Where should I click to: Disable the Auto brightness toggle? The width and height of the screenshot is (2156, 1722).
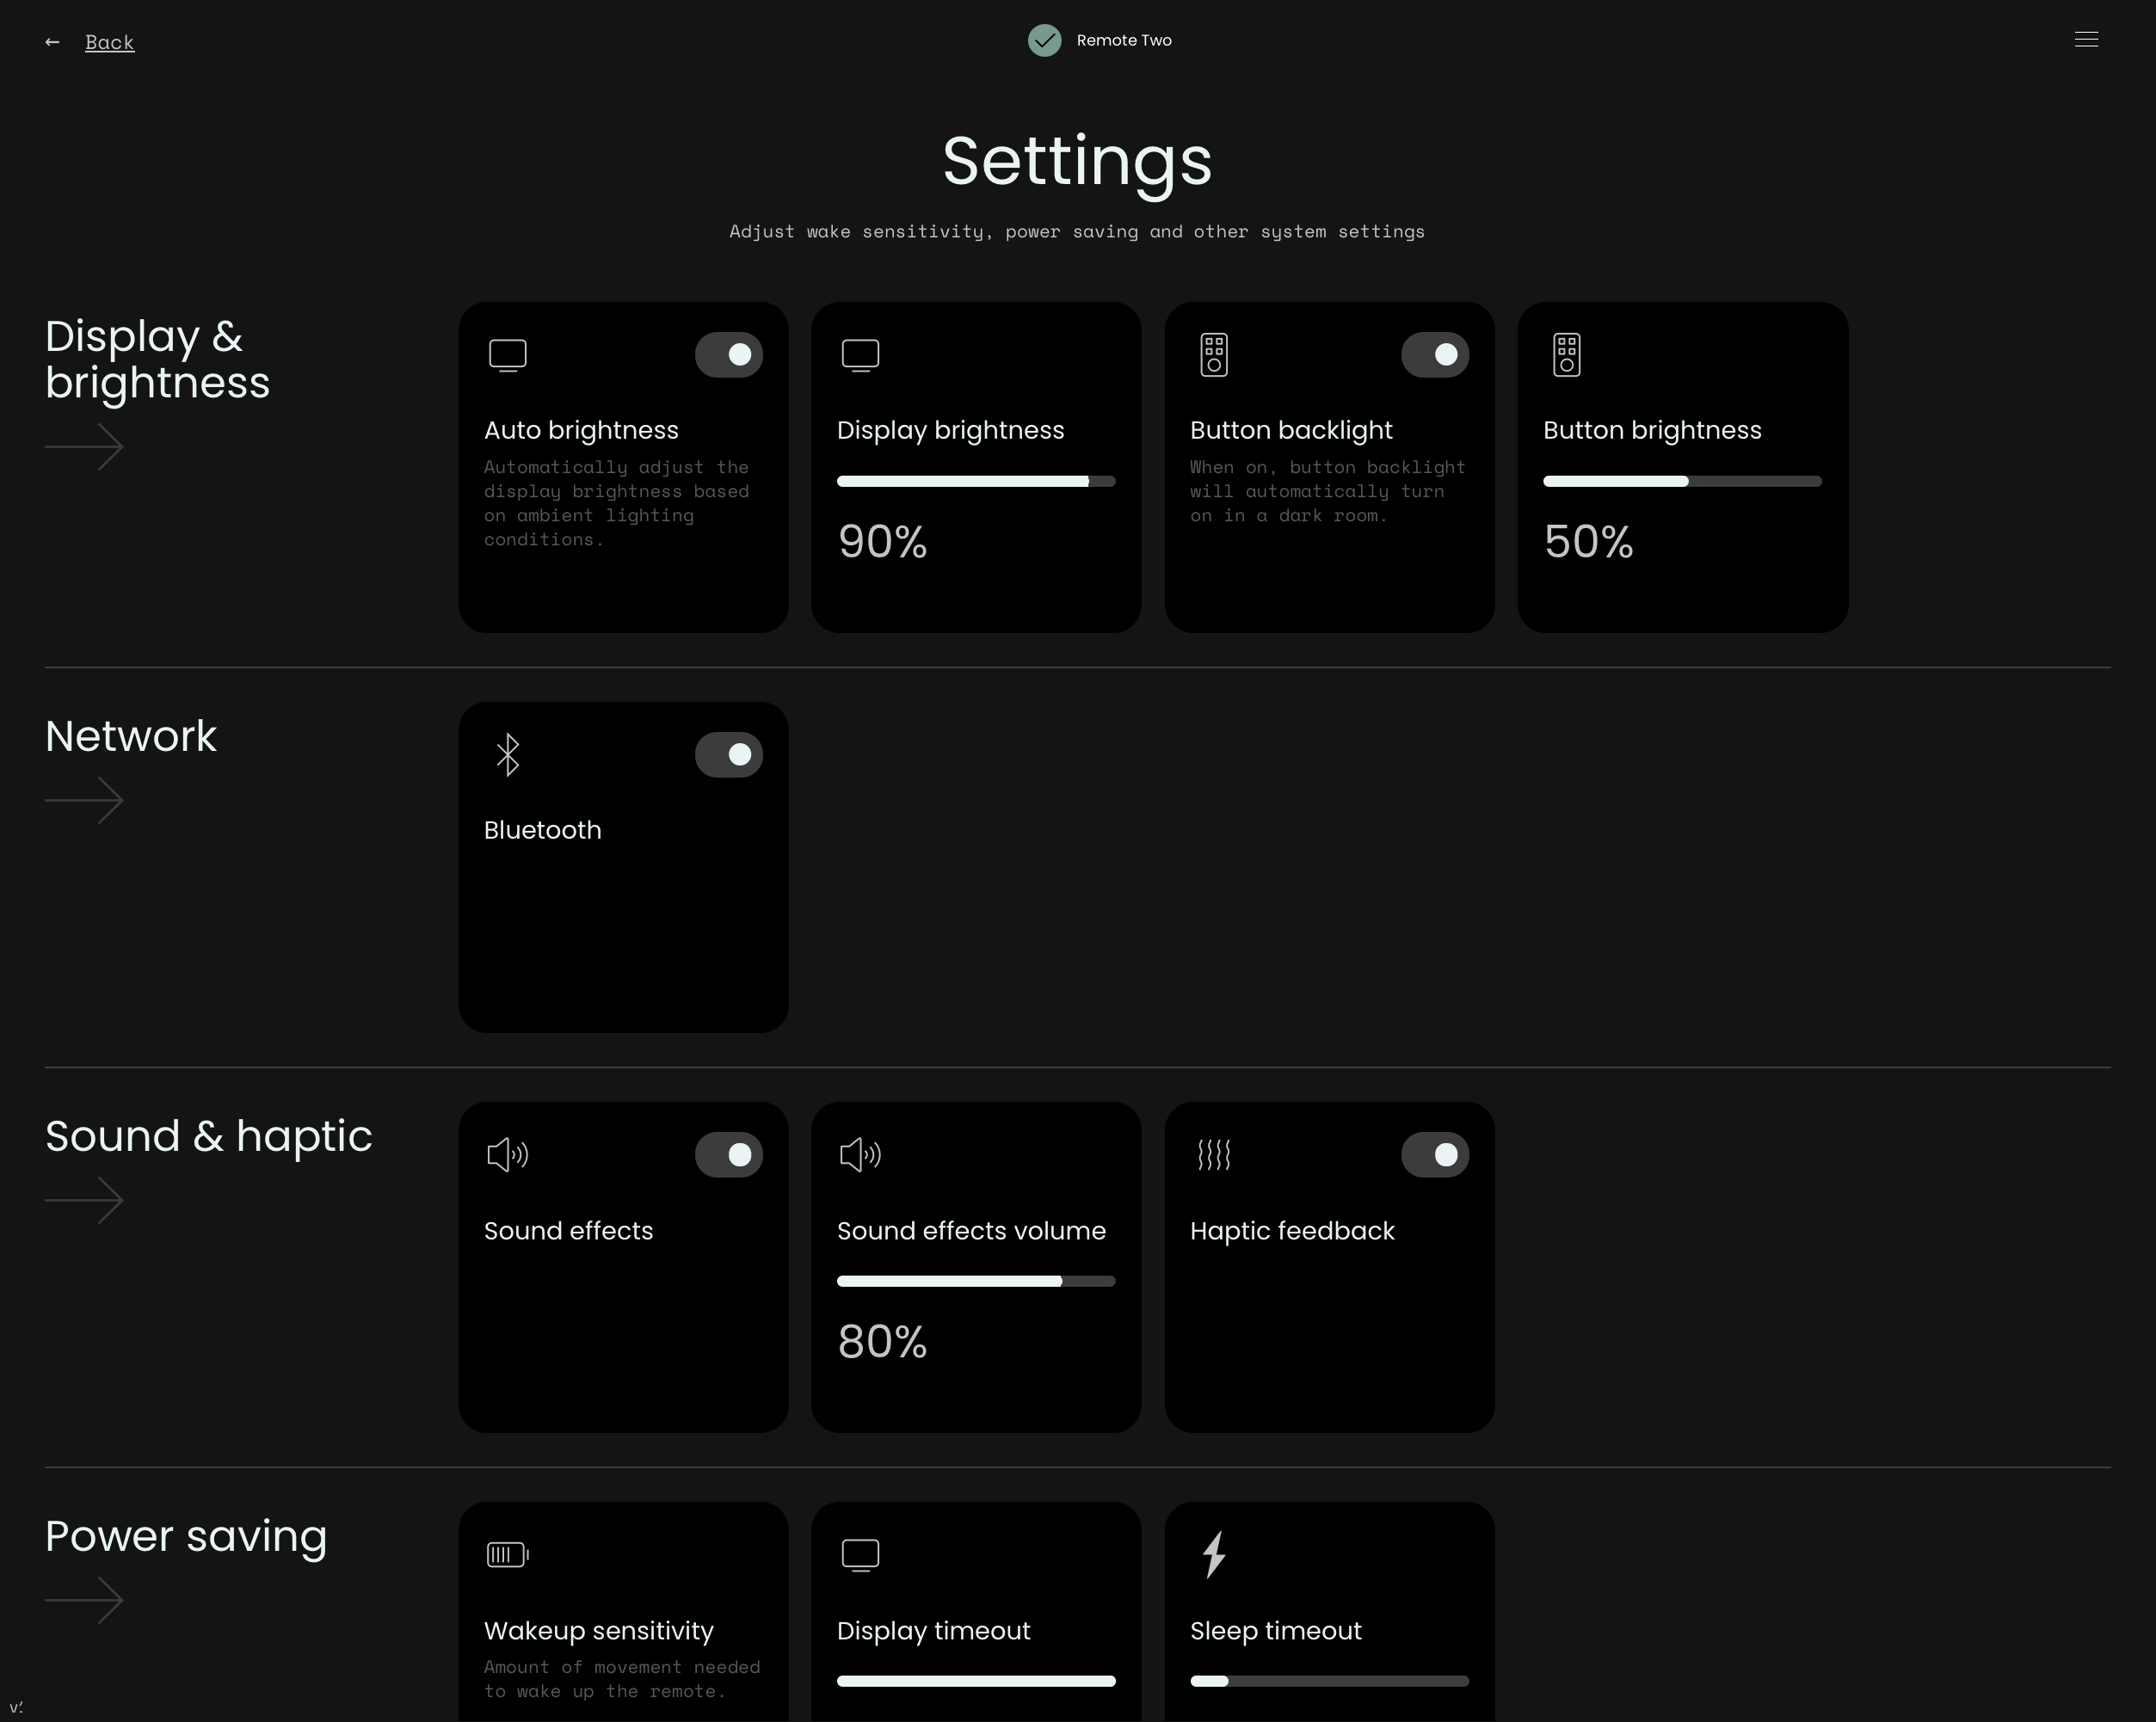[729, 354]
